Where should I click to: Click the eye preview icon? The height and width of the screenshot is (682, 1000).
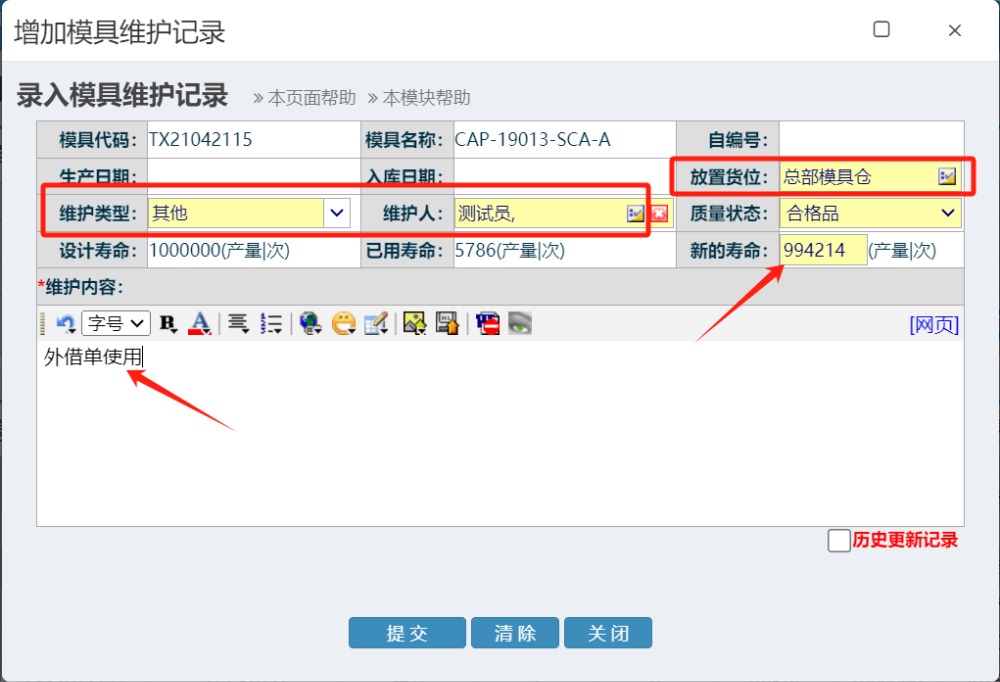point(519,323)
